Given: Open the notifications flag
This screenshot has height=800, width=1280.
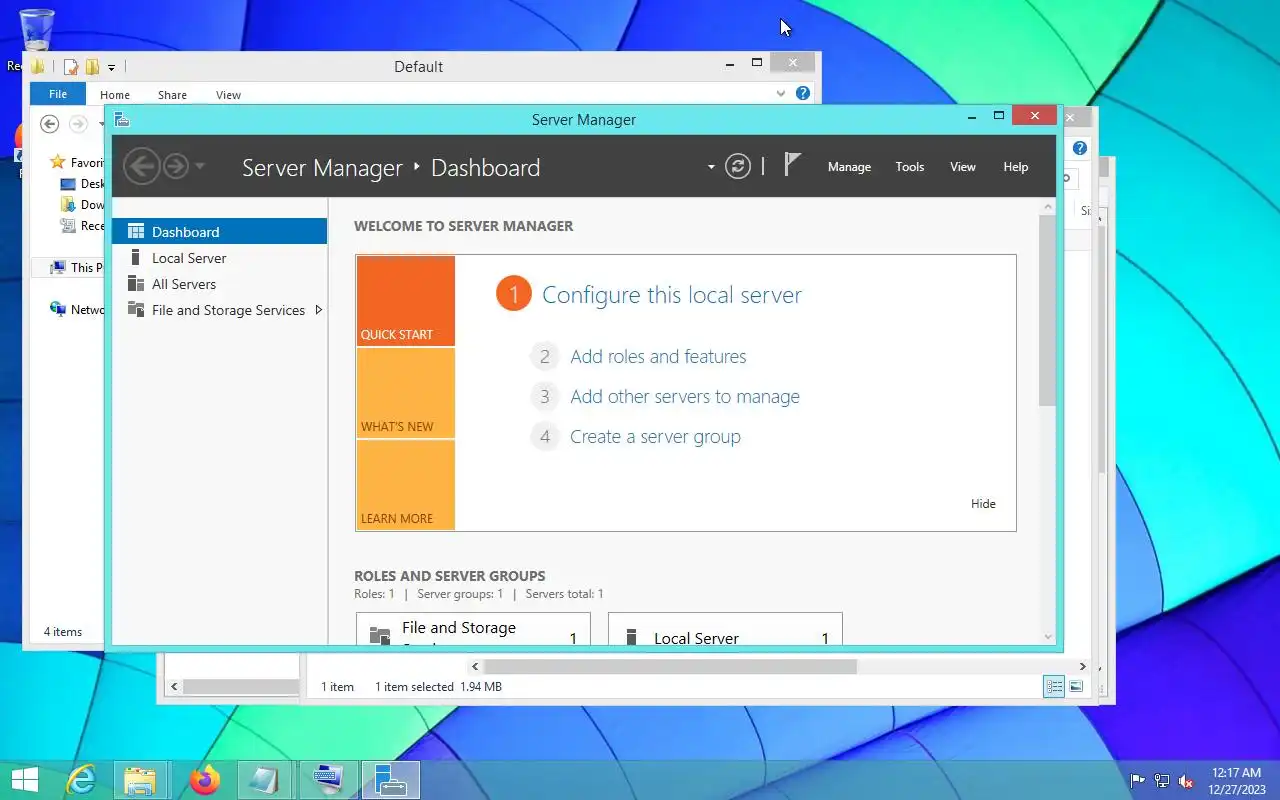Looking at the screenshot, I should pyautogui.click(x=792, y=164).
